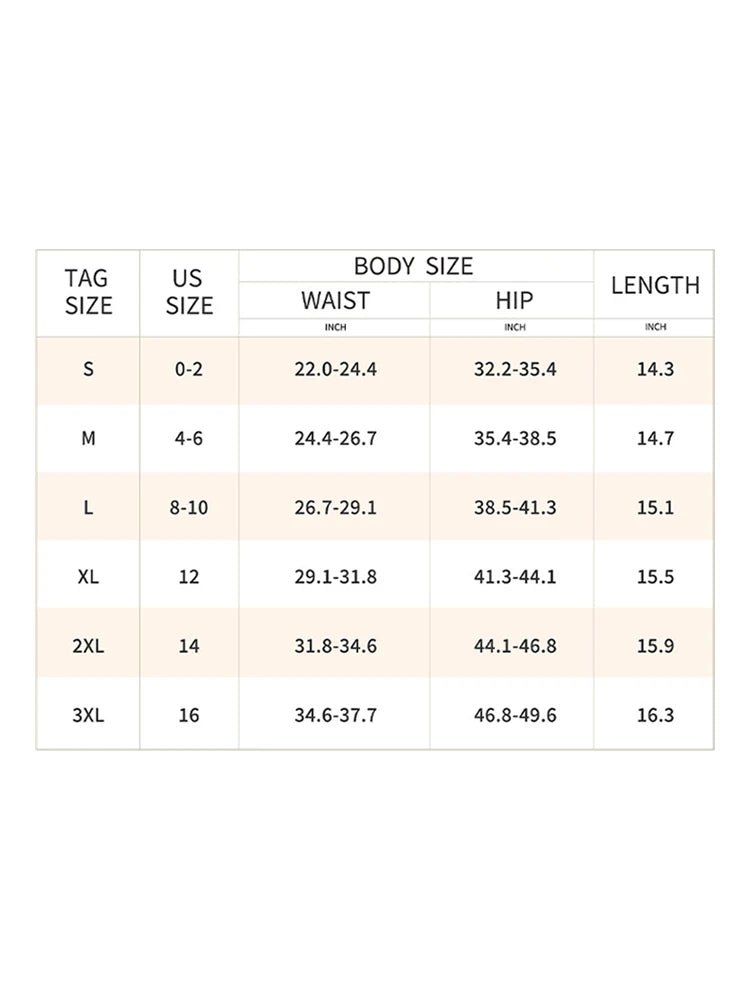Select the BODY SIZE header cell
This screenshot has height=1000, width=750.
tap(414, 266)
